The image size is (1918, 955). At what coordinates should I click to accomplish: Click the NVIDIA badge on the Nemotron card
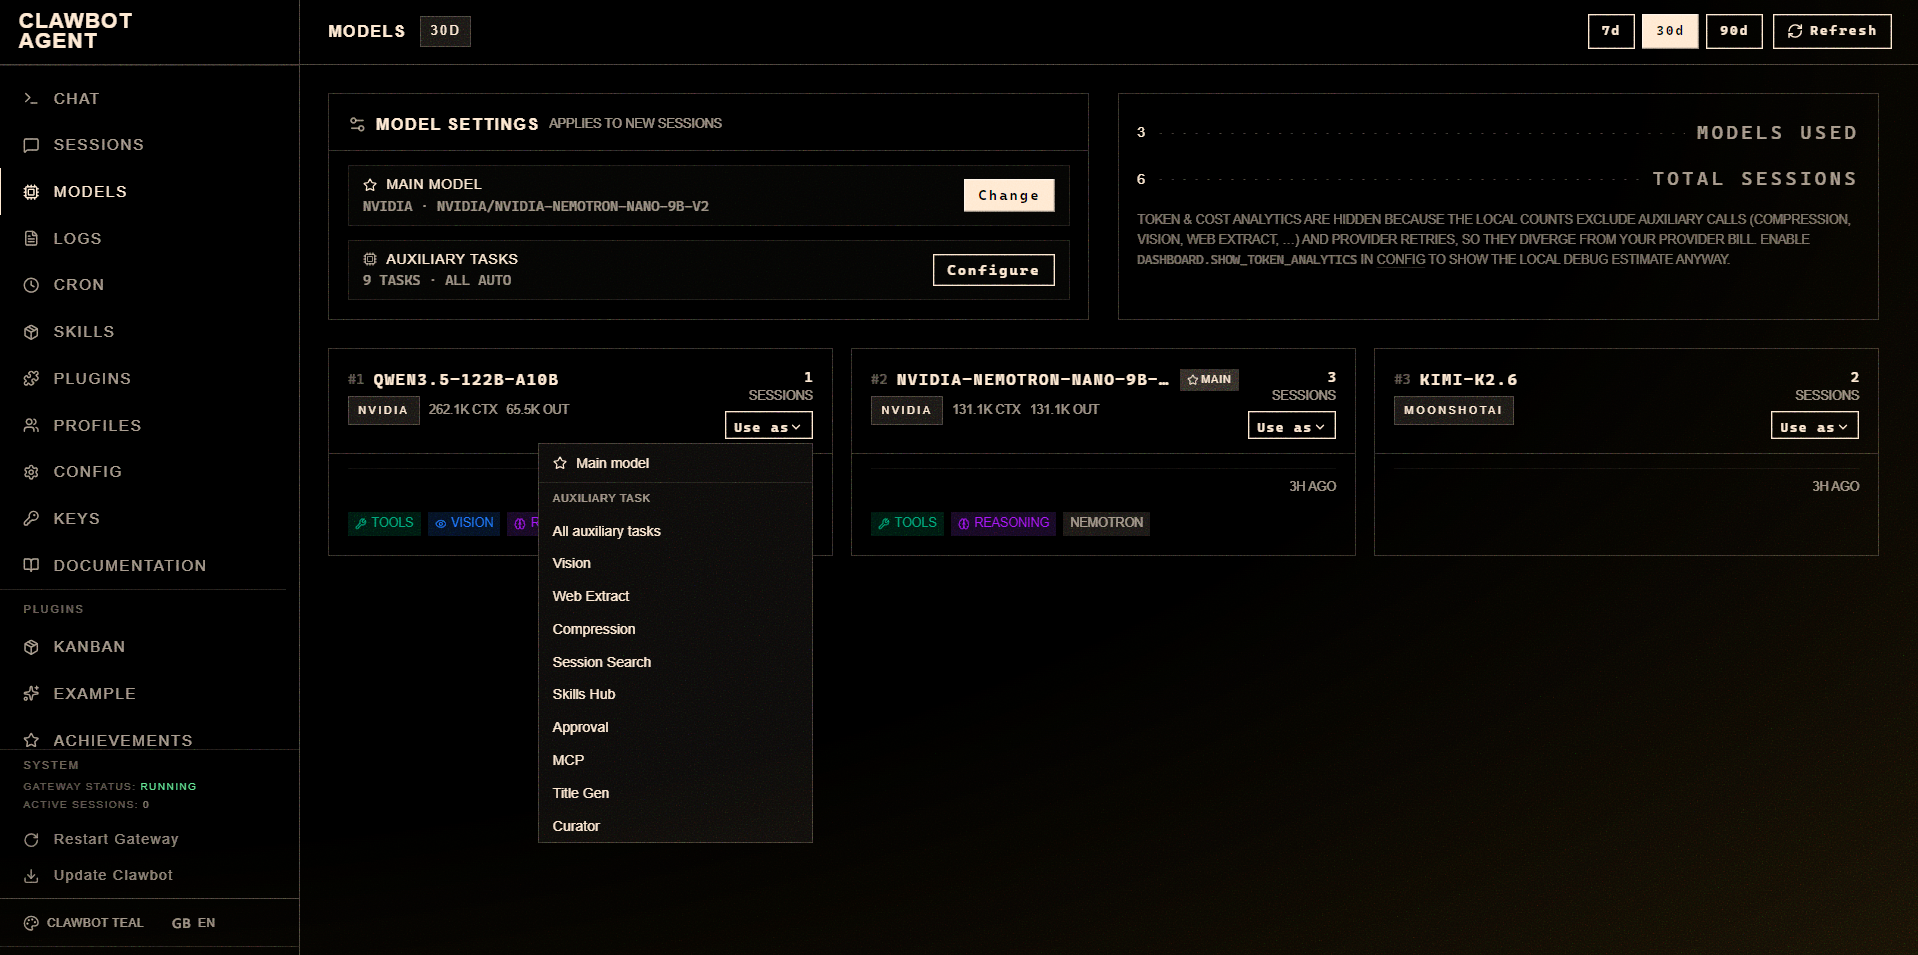point(906,410)
